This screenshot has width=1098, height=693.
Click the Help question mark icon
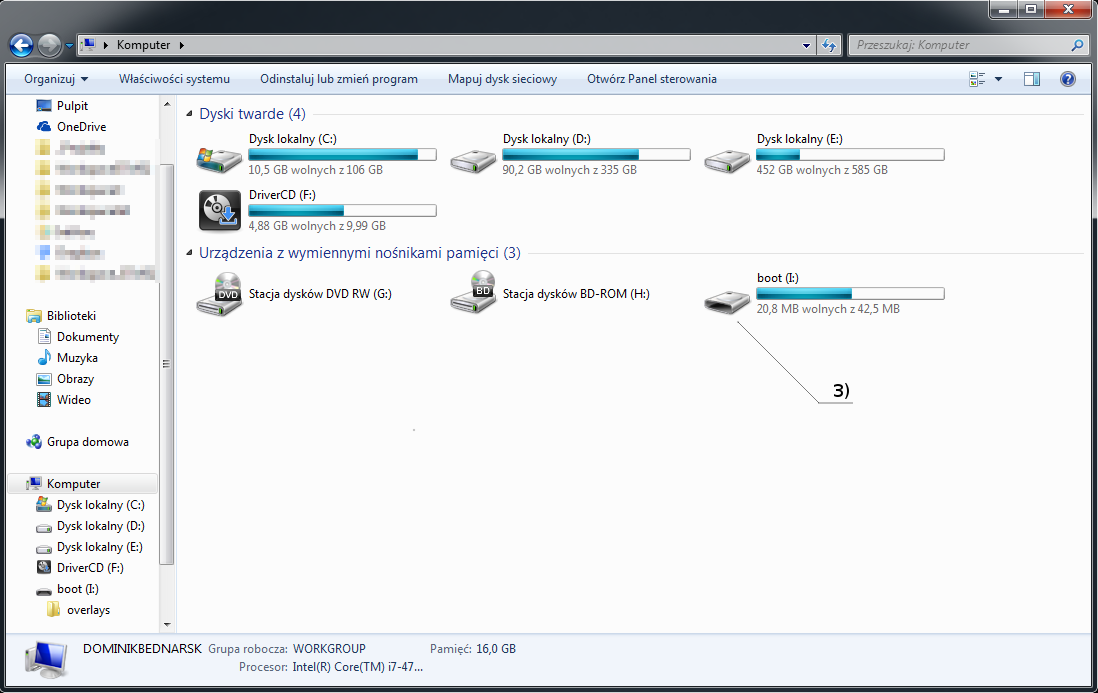click(x=1067, y=79)
